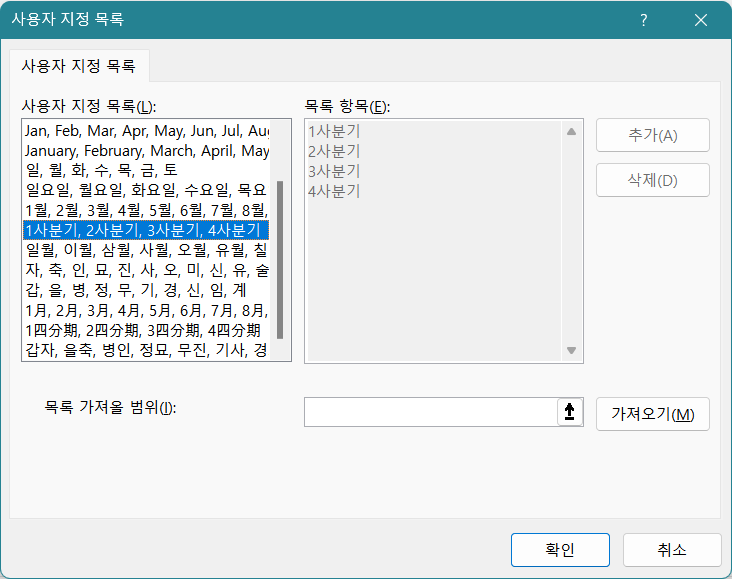Click the 삭제(D) button

[x=653, y=180]
